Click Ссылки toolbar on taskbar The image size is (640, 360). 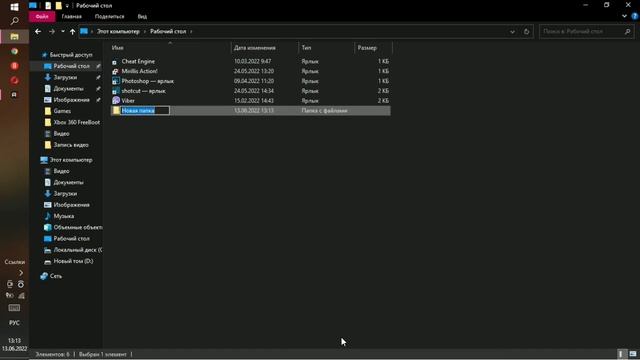click(14, 262)
